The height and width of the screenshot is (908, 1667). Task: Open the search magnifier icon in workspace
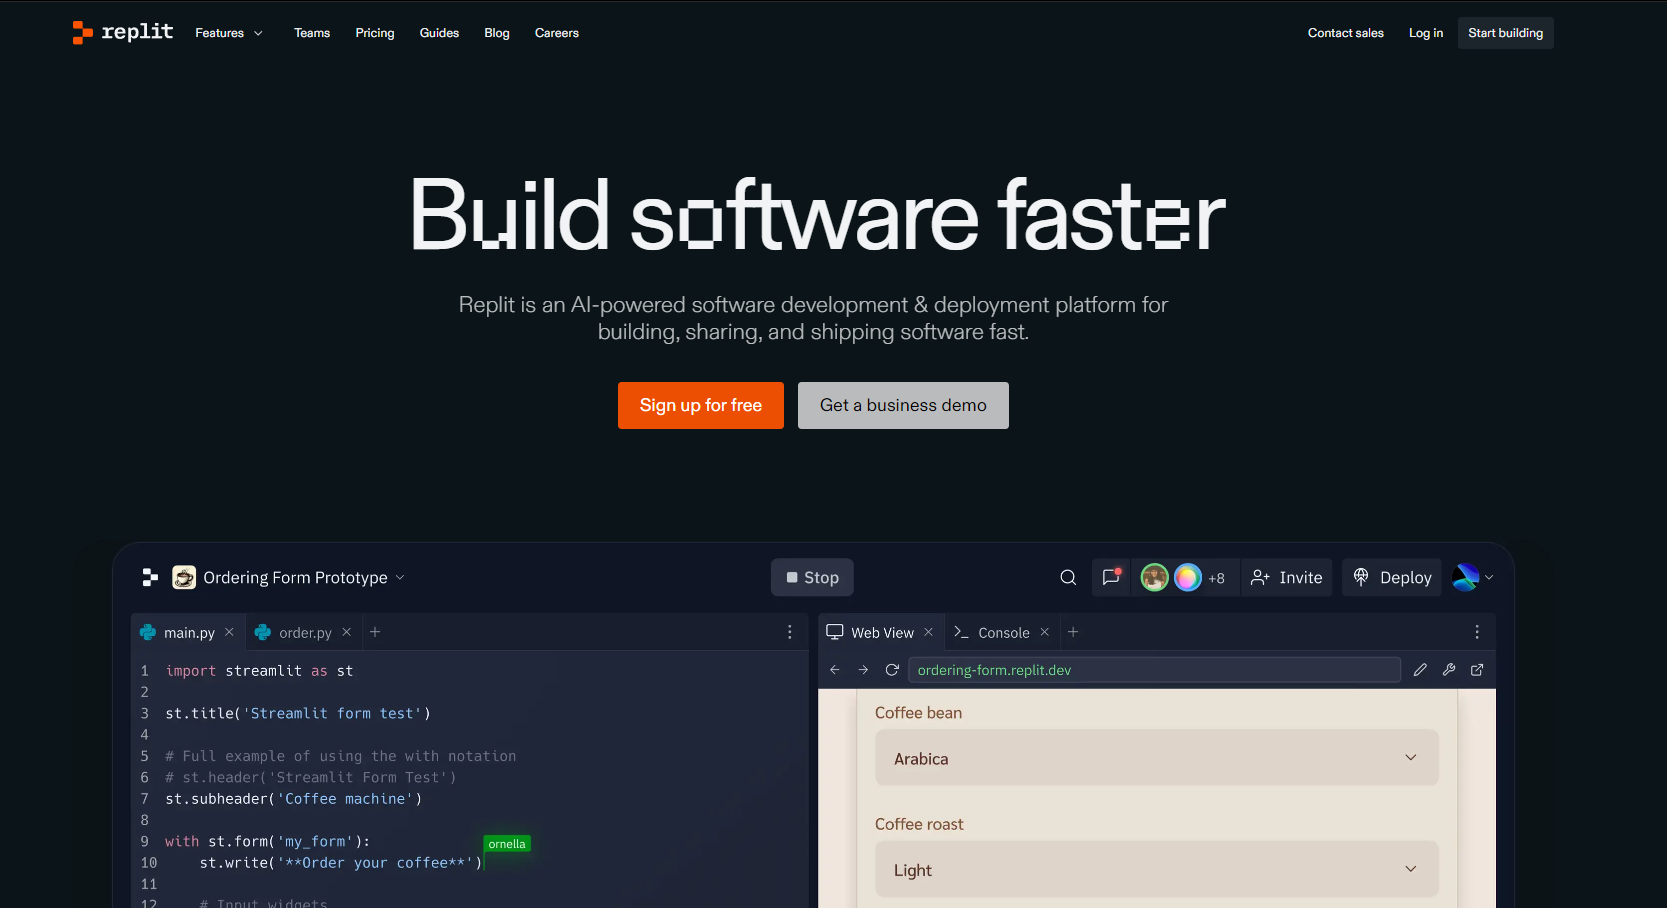[1068, 577]
